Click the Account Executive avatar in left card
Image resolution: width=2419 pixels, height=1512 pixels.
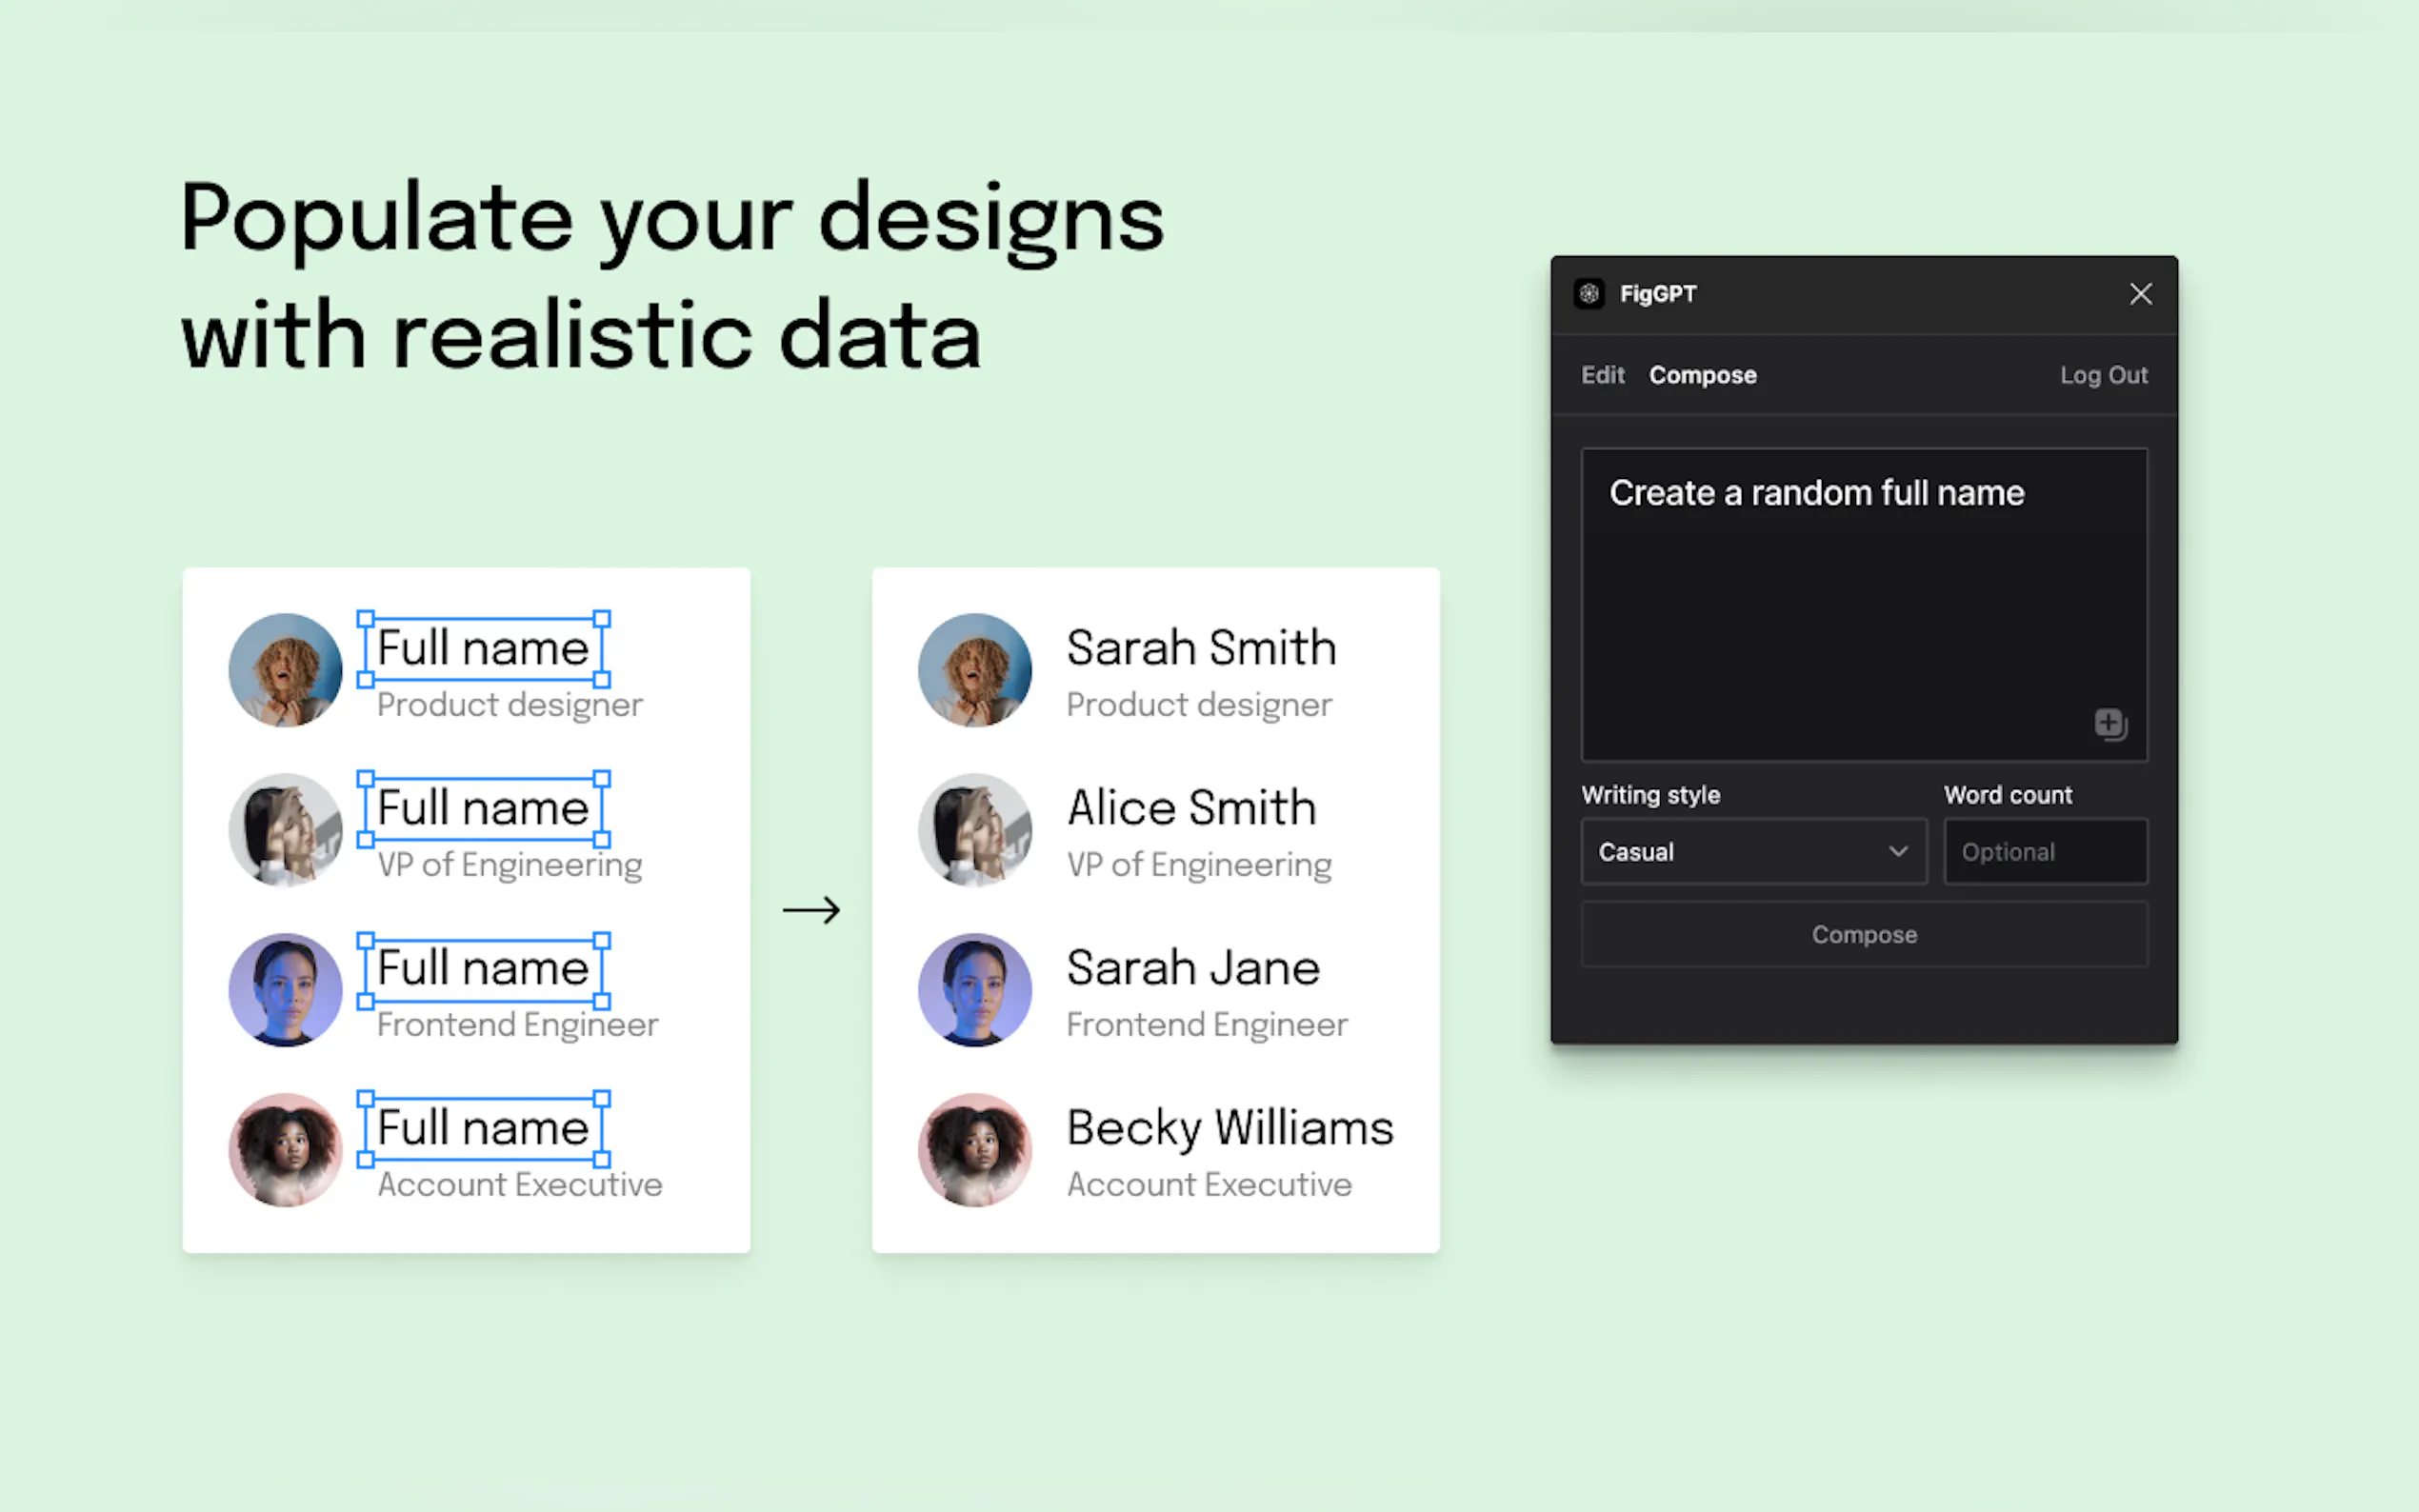(x=285, y=1149)
